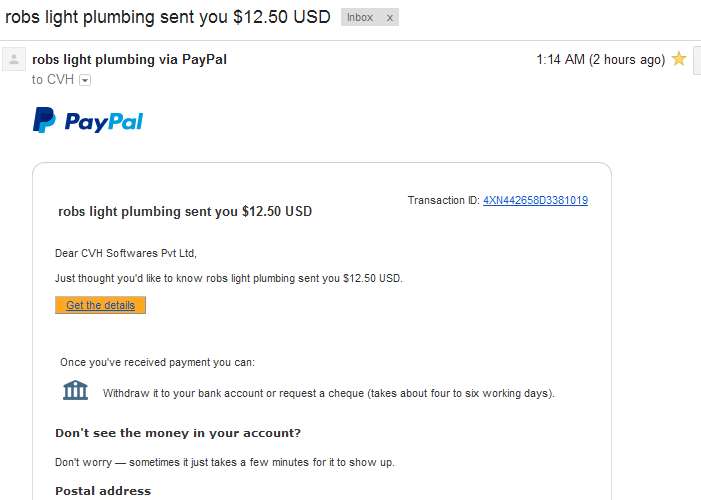This screenshot has width=701, height=500.
Task: Click the reply button at right edge
Action: (x=697, y=59)
